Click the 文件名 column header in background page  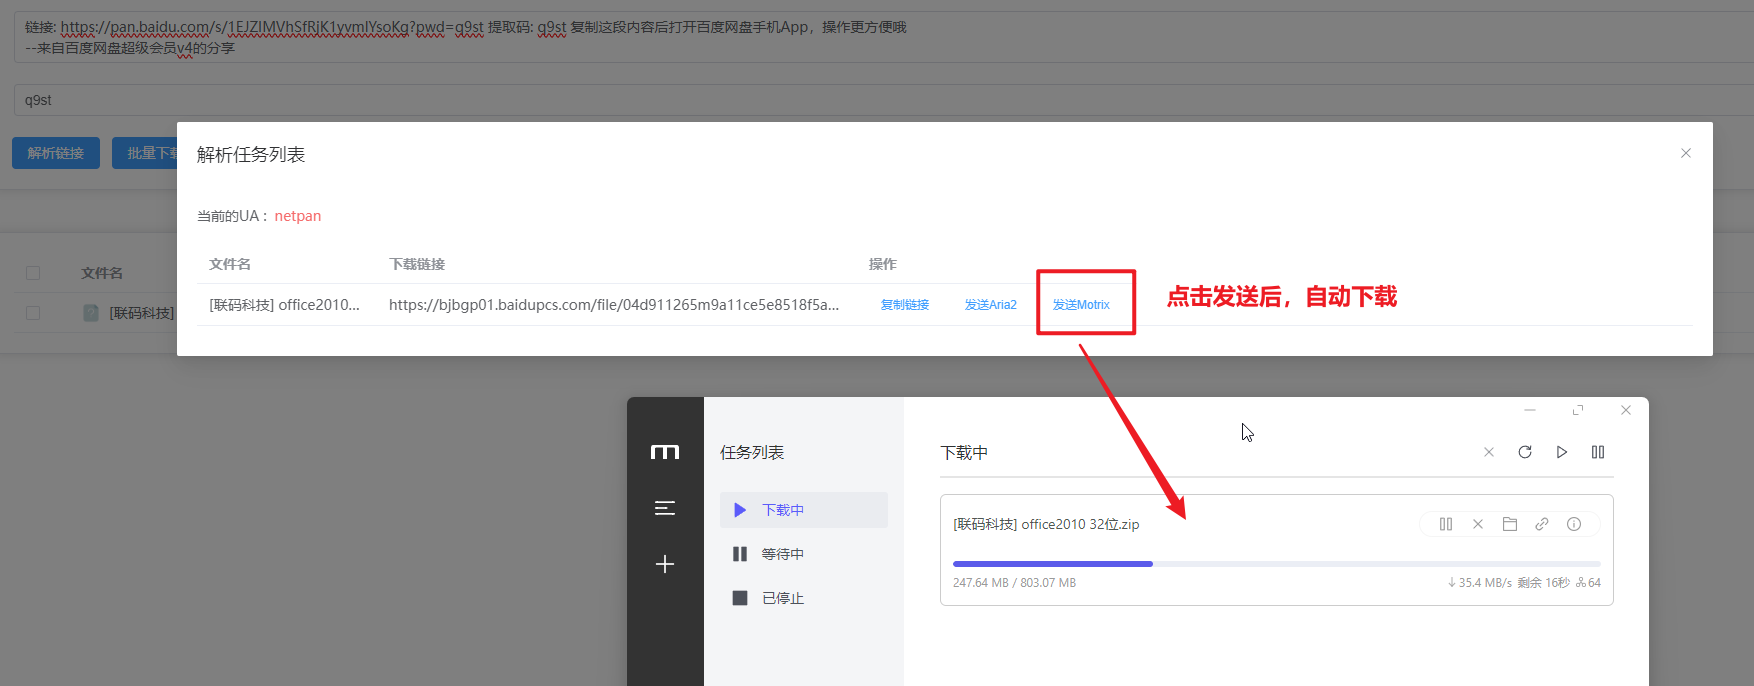coord(102,273)
